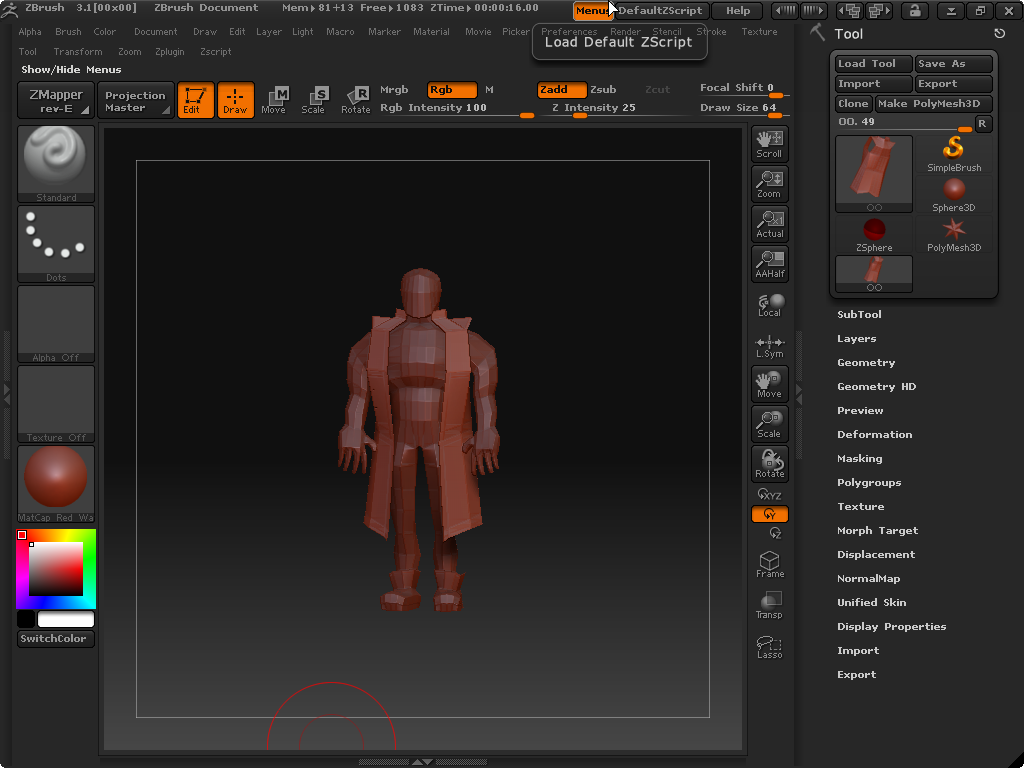Toggle Lasso selection icon
The height and width of the screenshot is (768, 1024).
click(769, 647)
